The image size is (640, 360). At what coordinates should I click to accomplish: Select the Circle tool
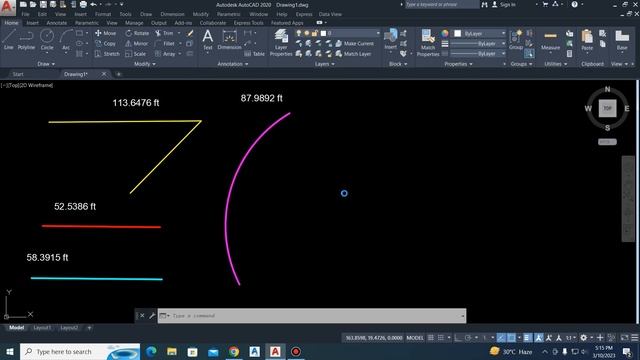[x=47, y=40]
